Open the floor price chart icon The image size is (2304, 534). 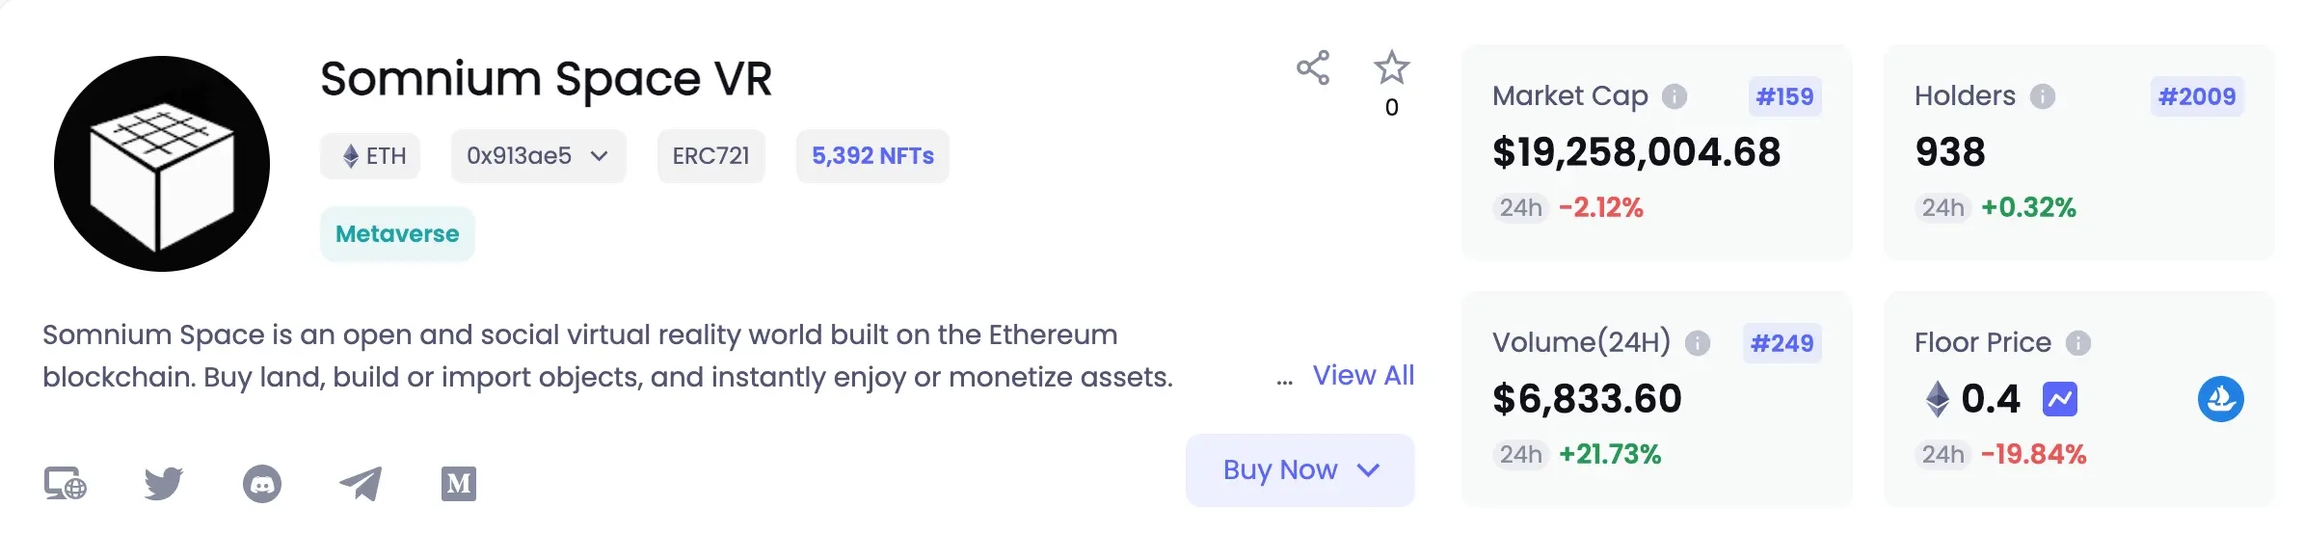click(2060, 399)
